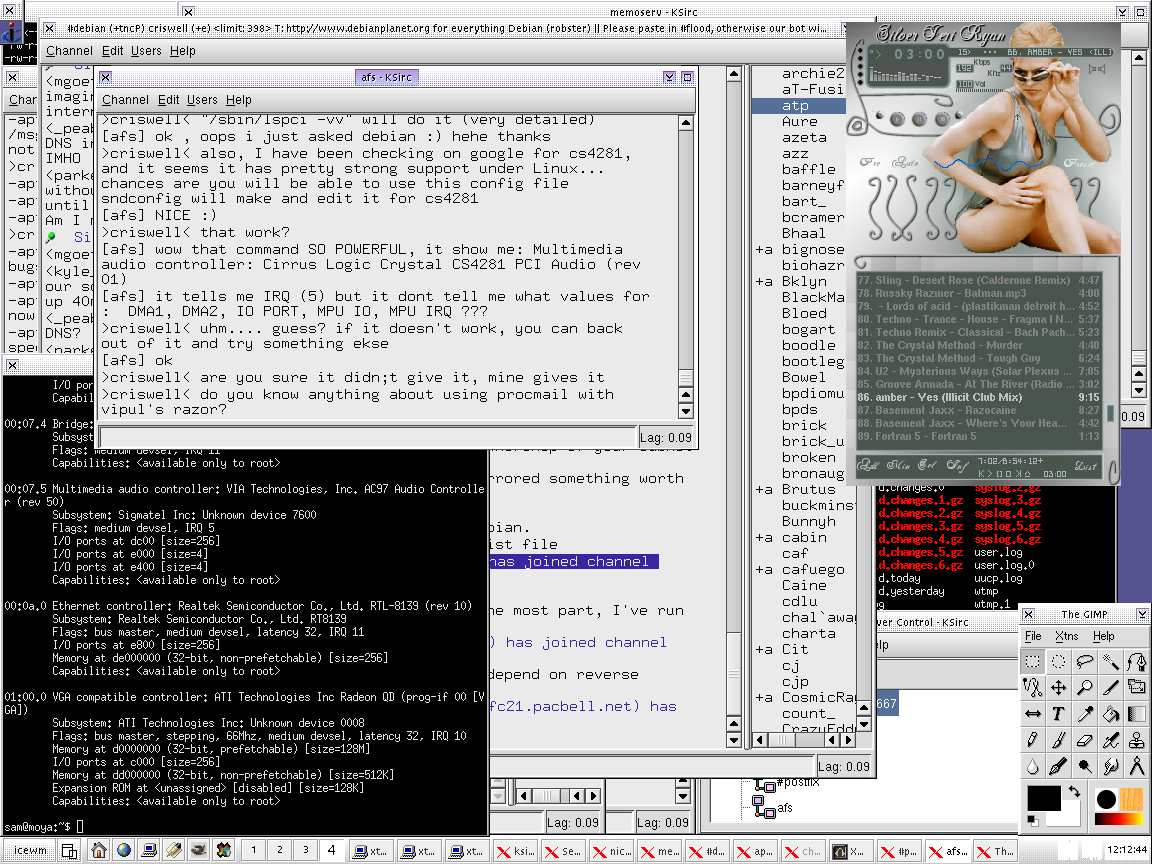Choose the Text tool in GIMP
Viewport: 1152px width, 864px height.
click(1058, 713)
